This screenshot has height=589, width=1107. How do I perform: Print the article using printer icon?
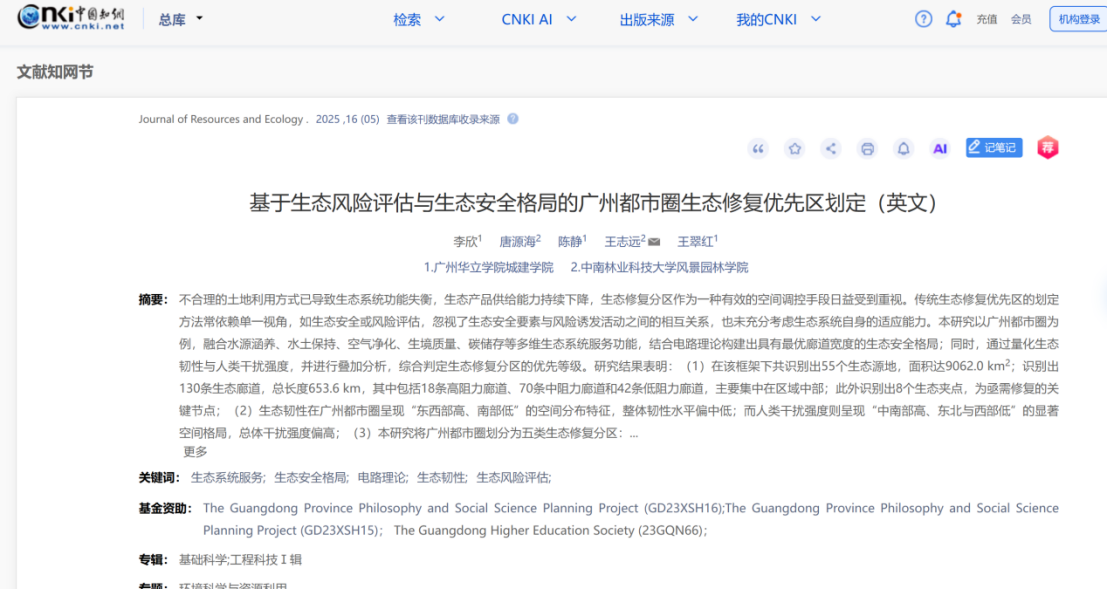pos(867,149)
